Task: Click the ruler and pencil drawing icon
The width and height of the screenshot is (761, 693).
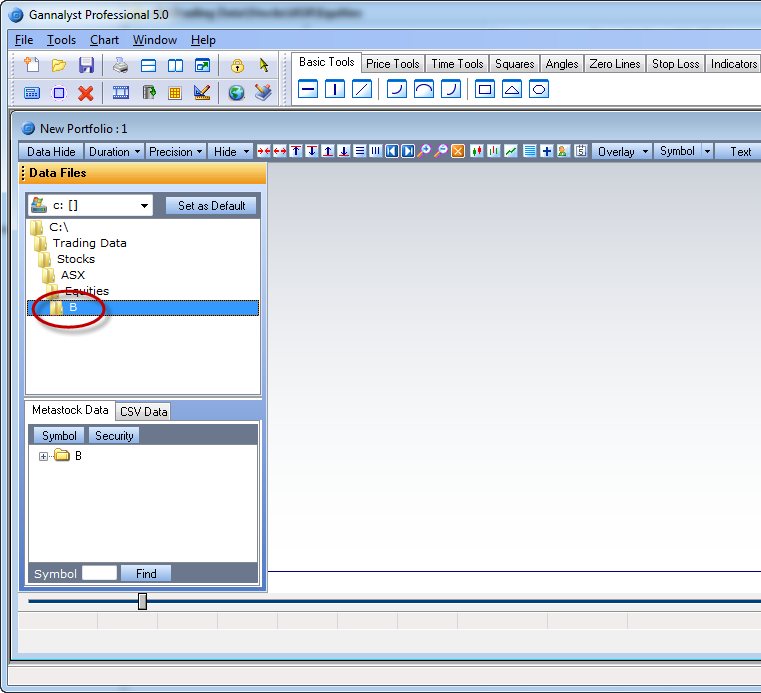Action: (x=202, y=92)
